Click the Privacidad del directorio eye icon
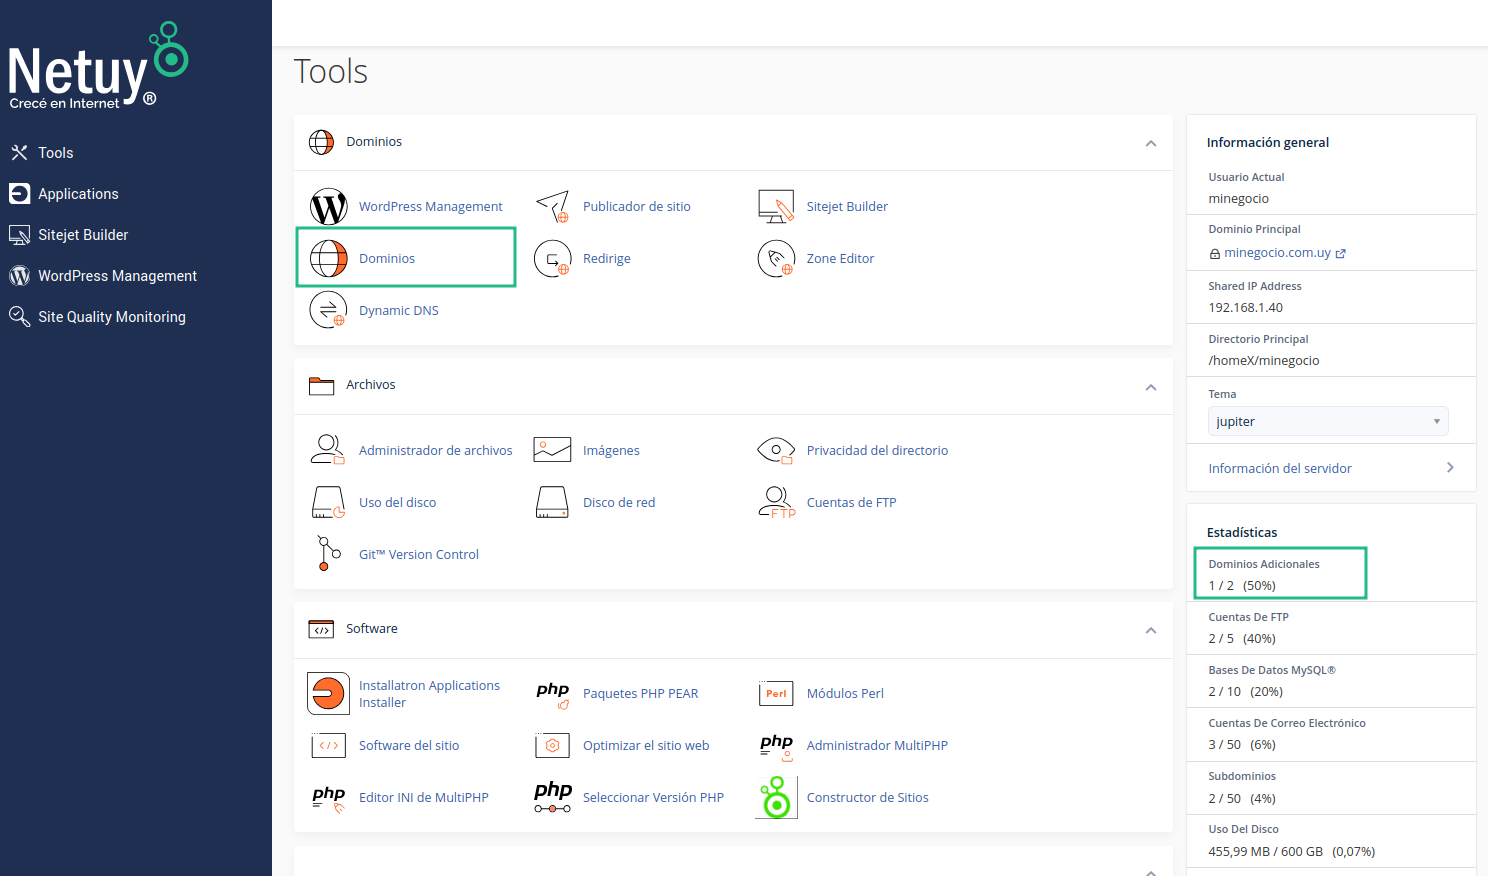This screenshot has width=1488, height=876. tap(776, 451)
